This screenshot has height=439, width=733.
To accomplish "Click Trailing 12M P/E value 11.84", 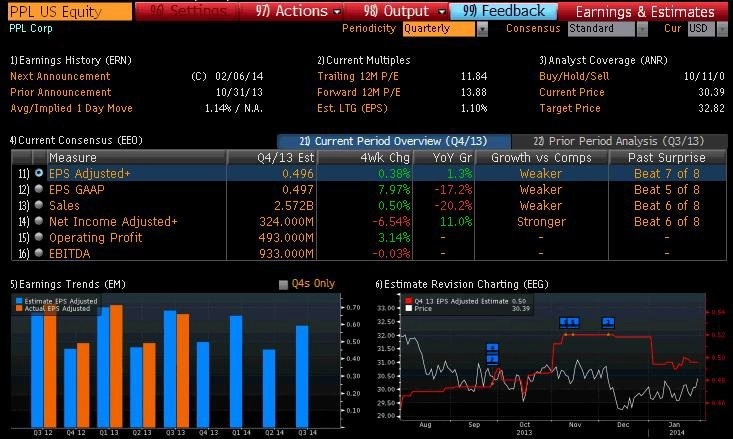I will (474, 76).
